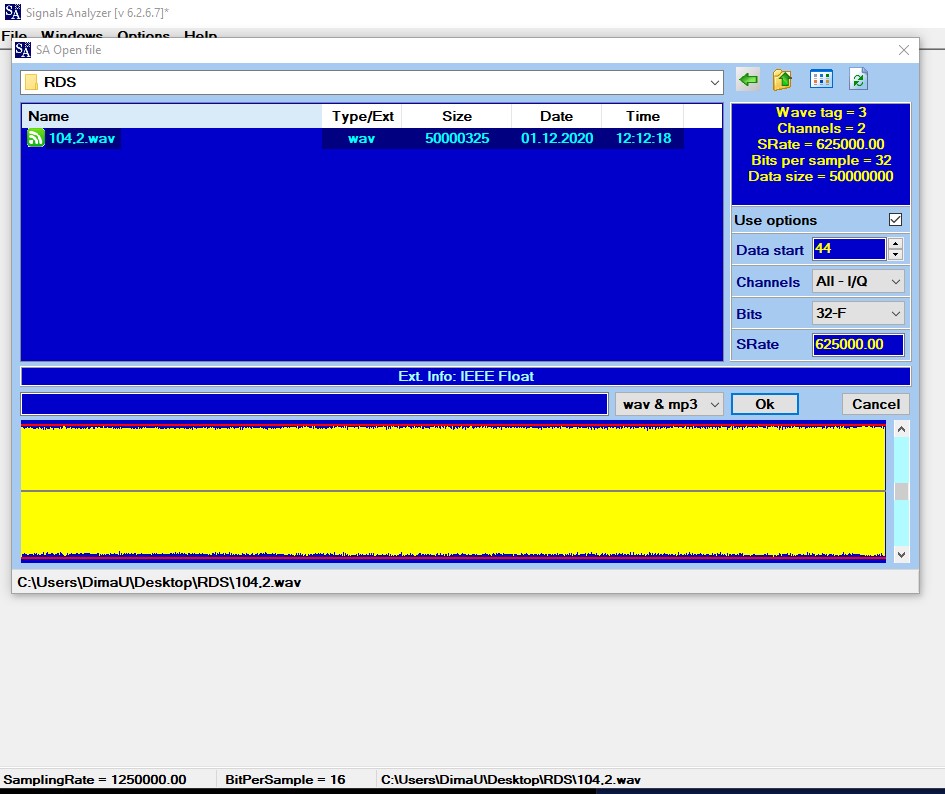The width and height of the screenshot is (945, 794).
Task: Click the Signals Analyzer app title icon
Action: click(x=12, y=11)
